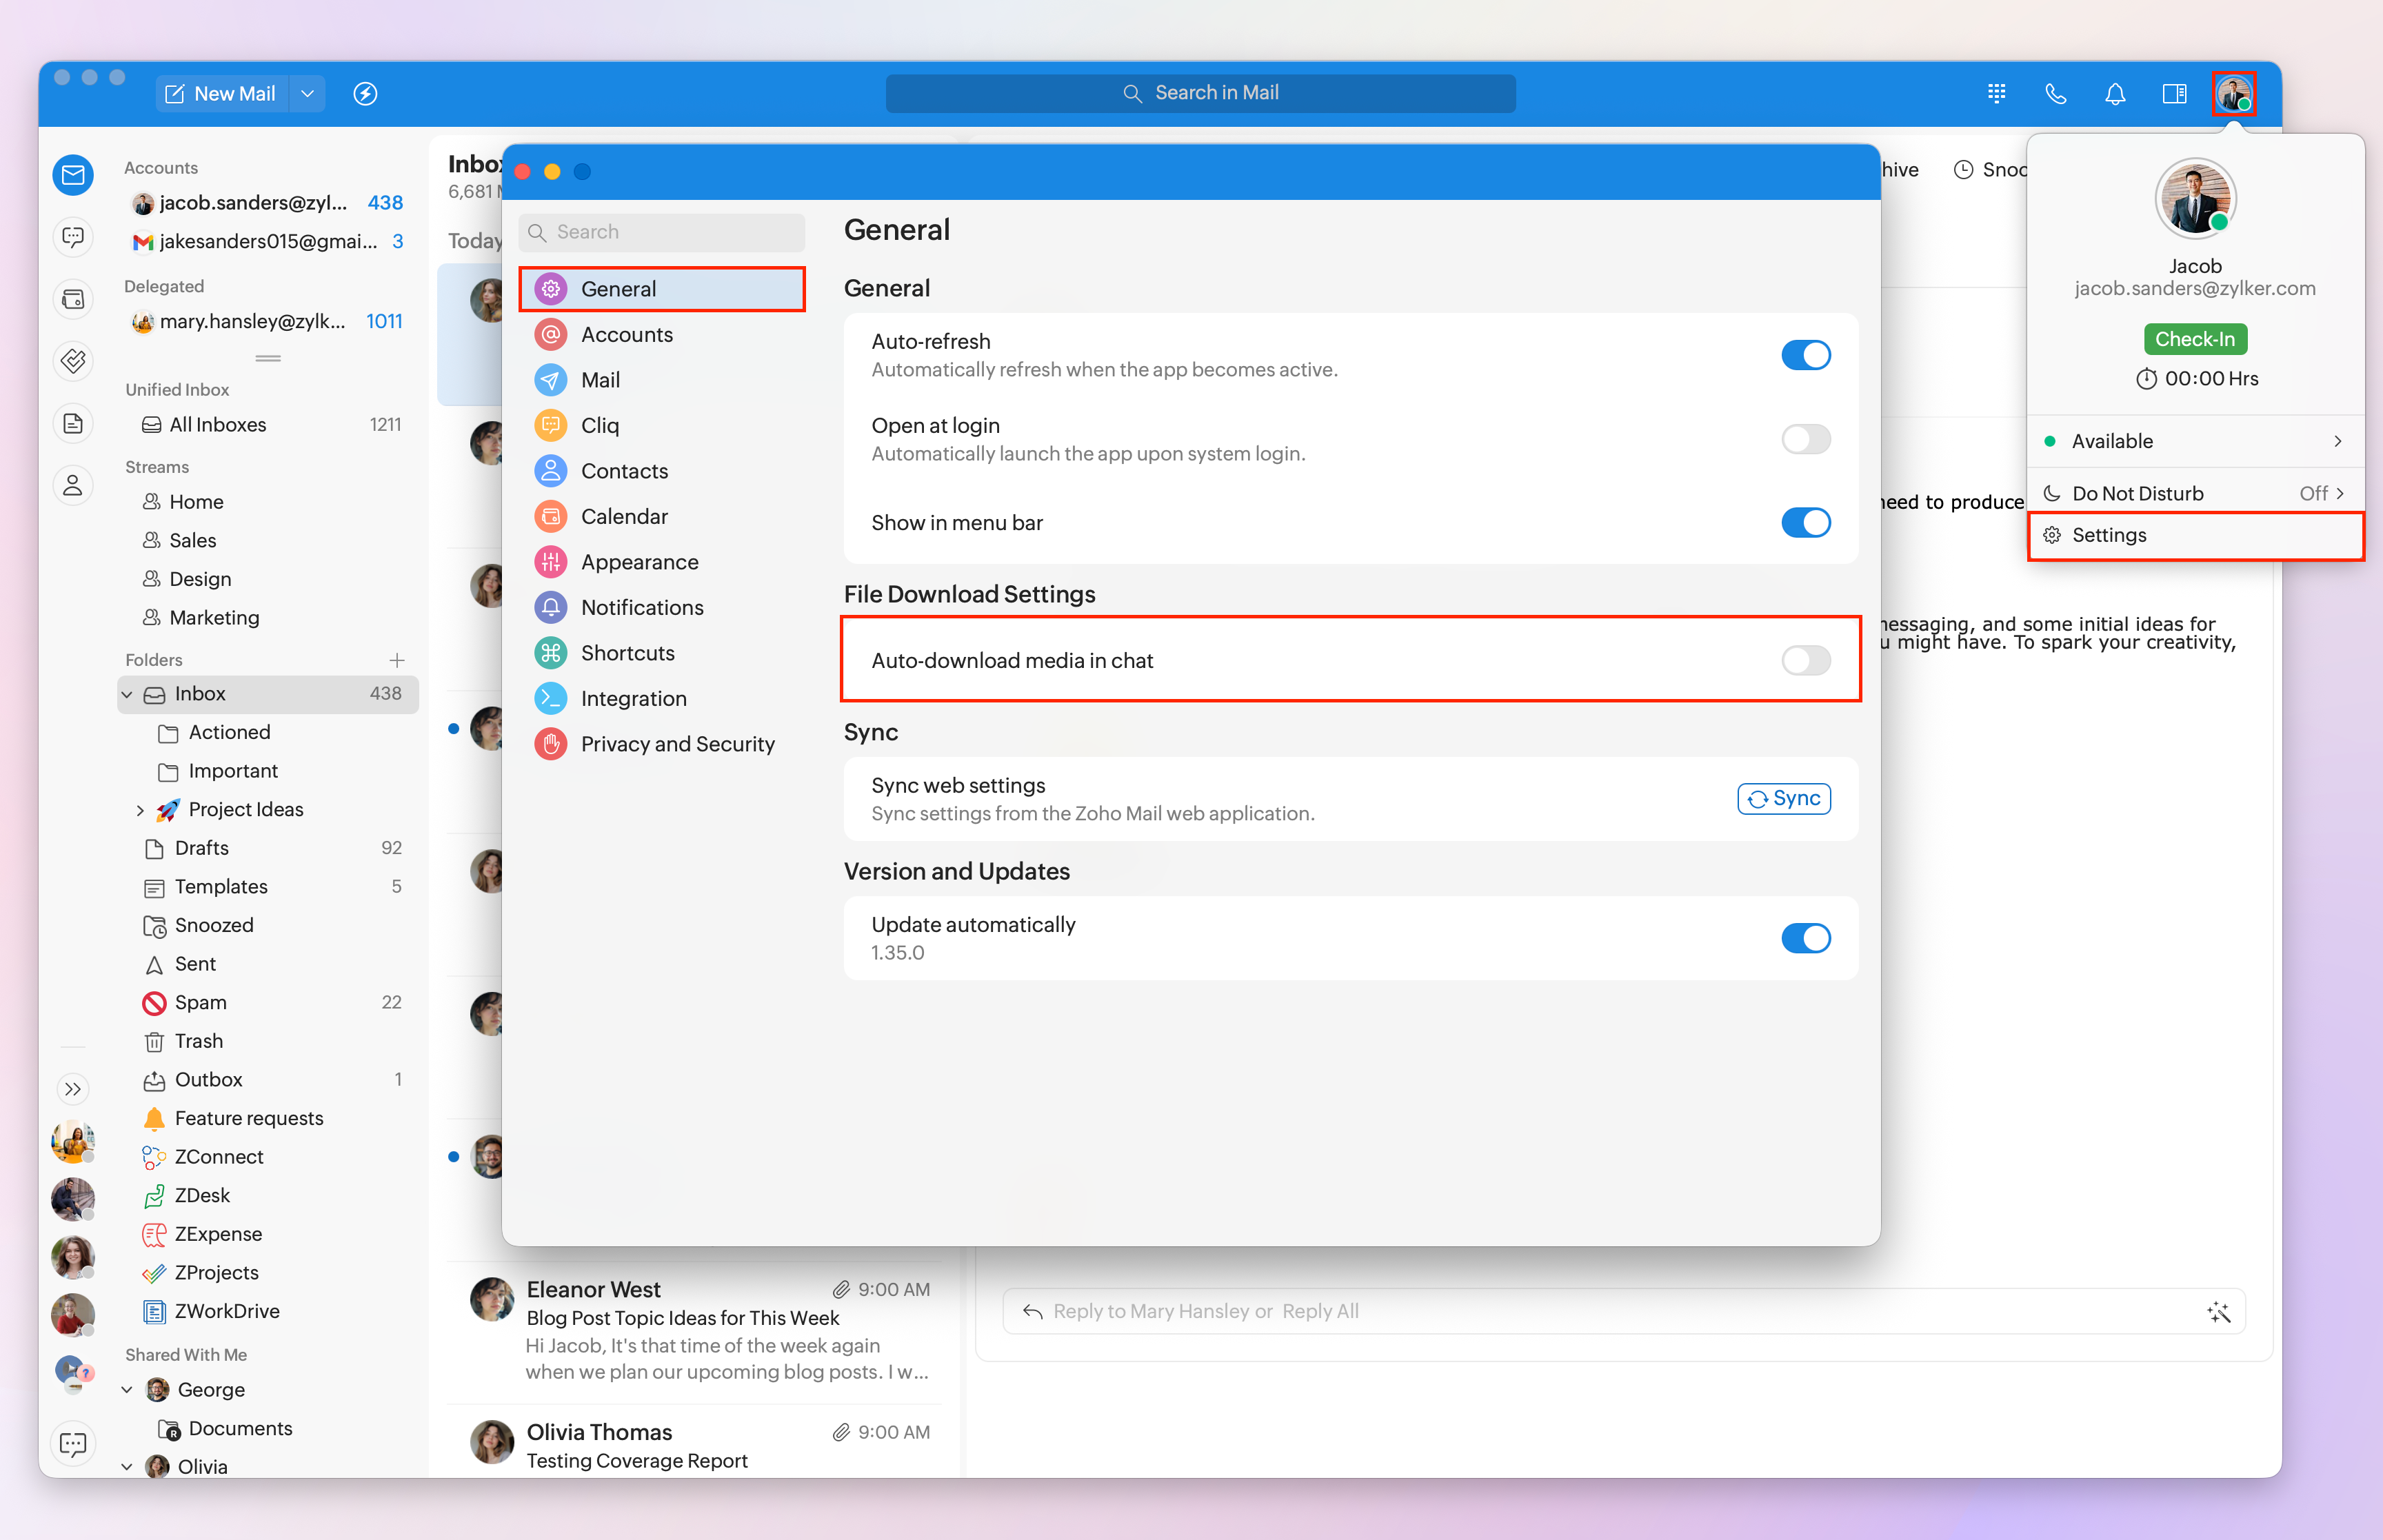
Task: Select the Appearance settings category
Action: point(639,562)
